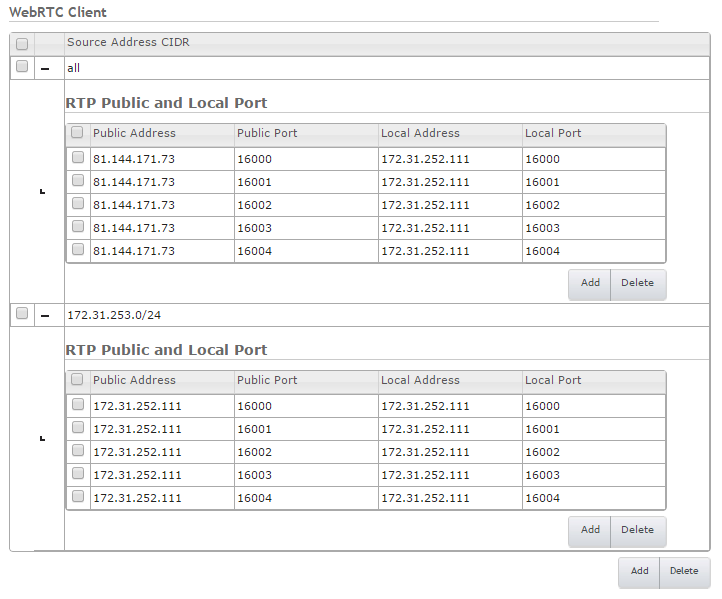
Task: Select row 81.144.171.73 port 16002 checkbox
Action: (x=78, y=203)
